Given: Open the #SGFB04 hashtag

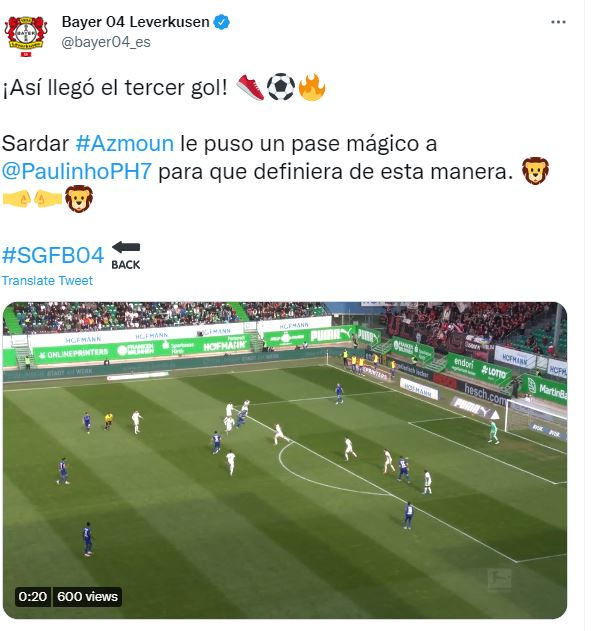Looking at the screenshot, I should tap(53, 256).
